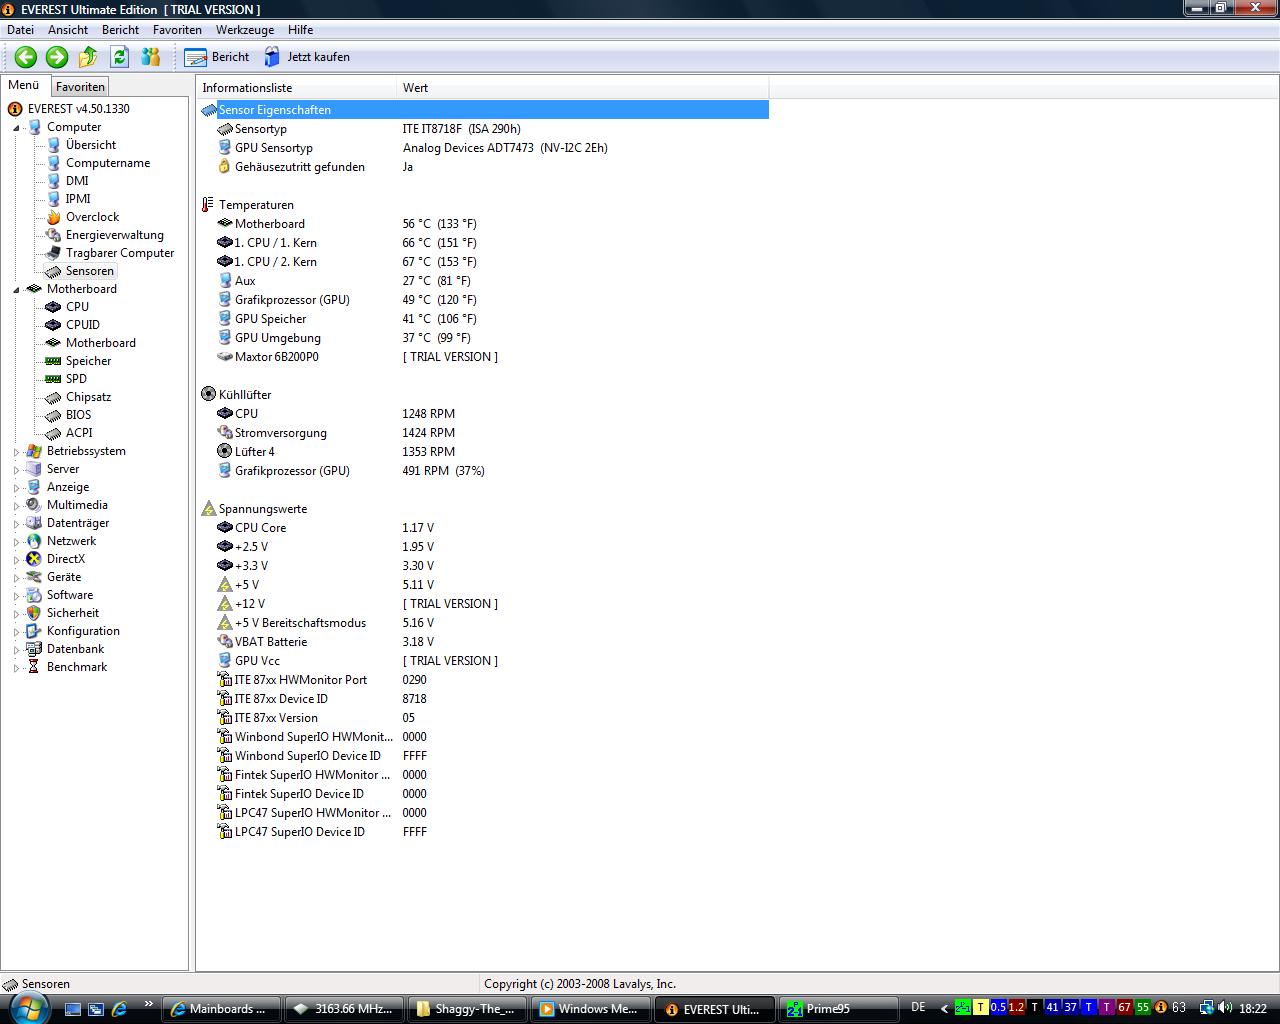
Task: Click the Speicher memory module icon
Action: point(53,361)
